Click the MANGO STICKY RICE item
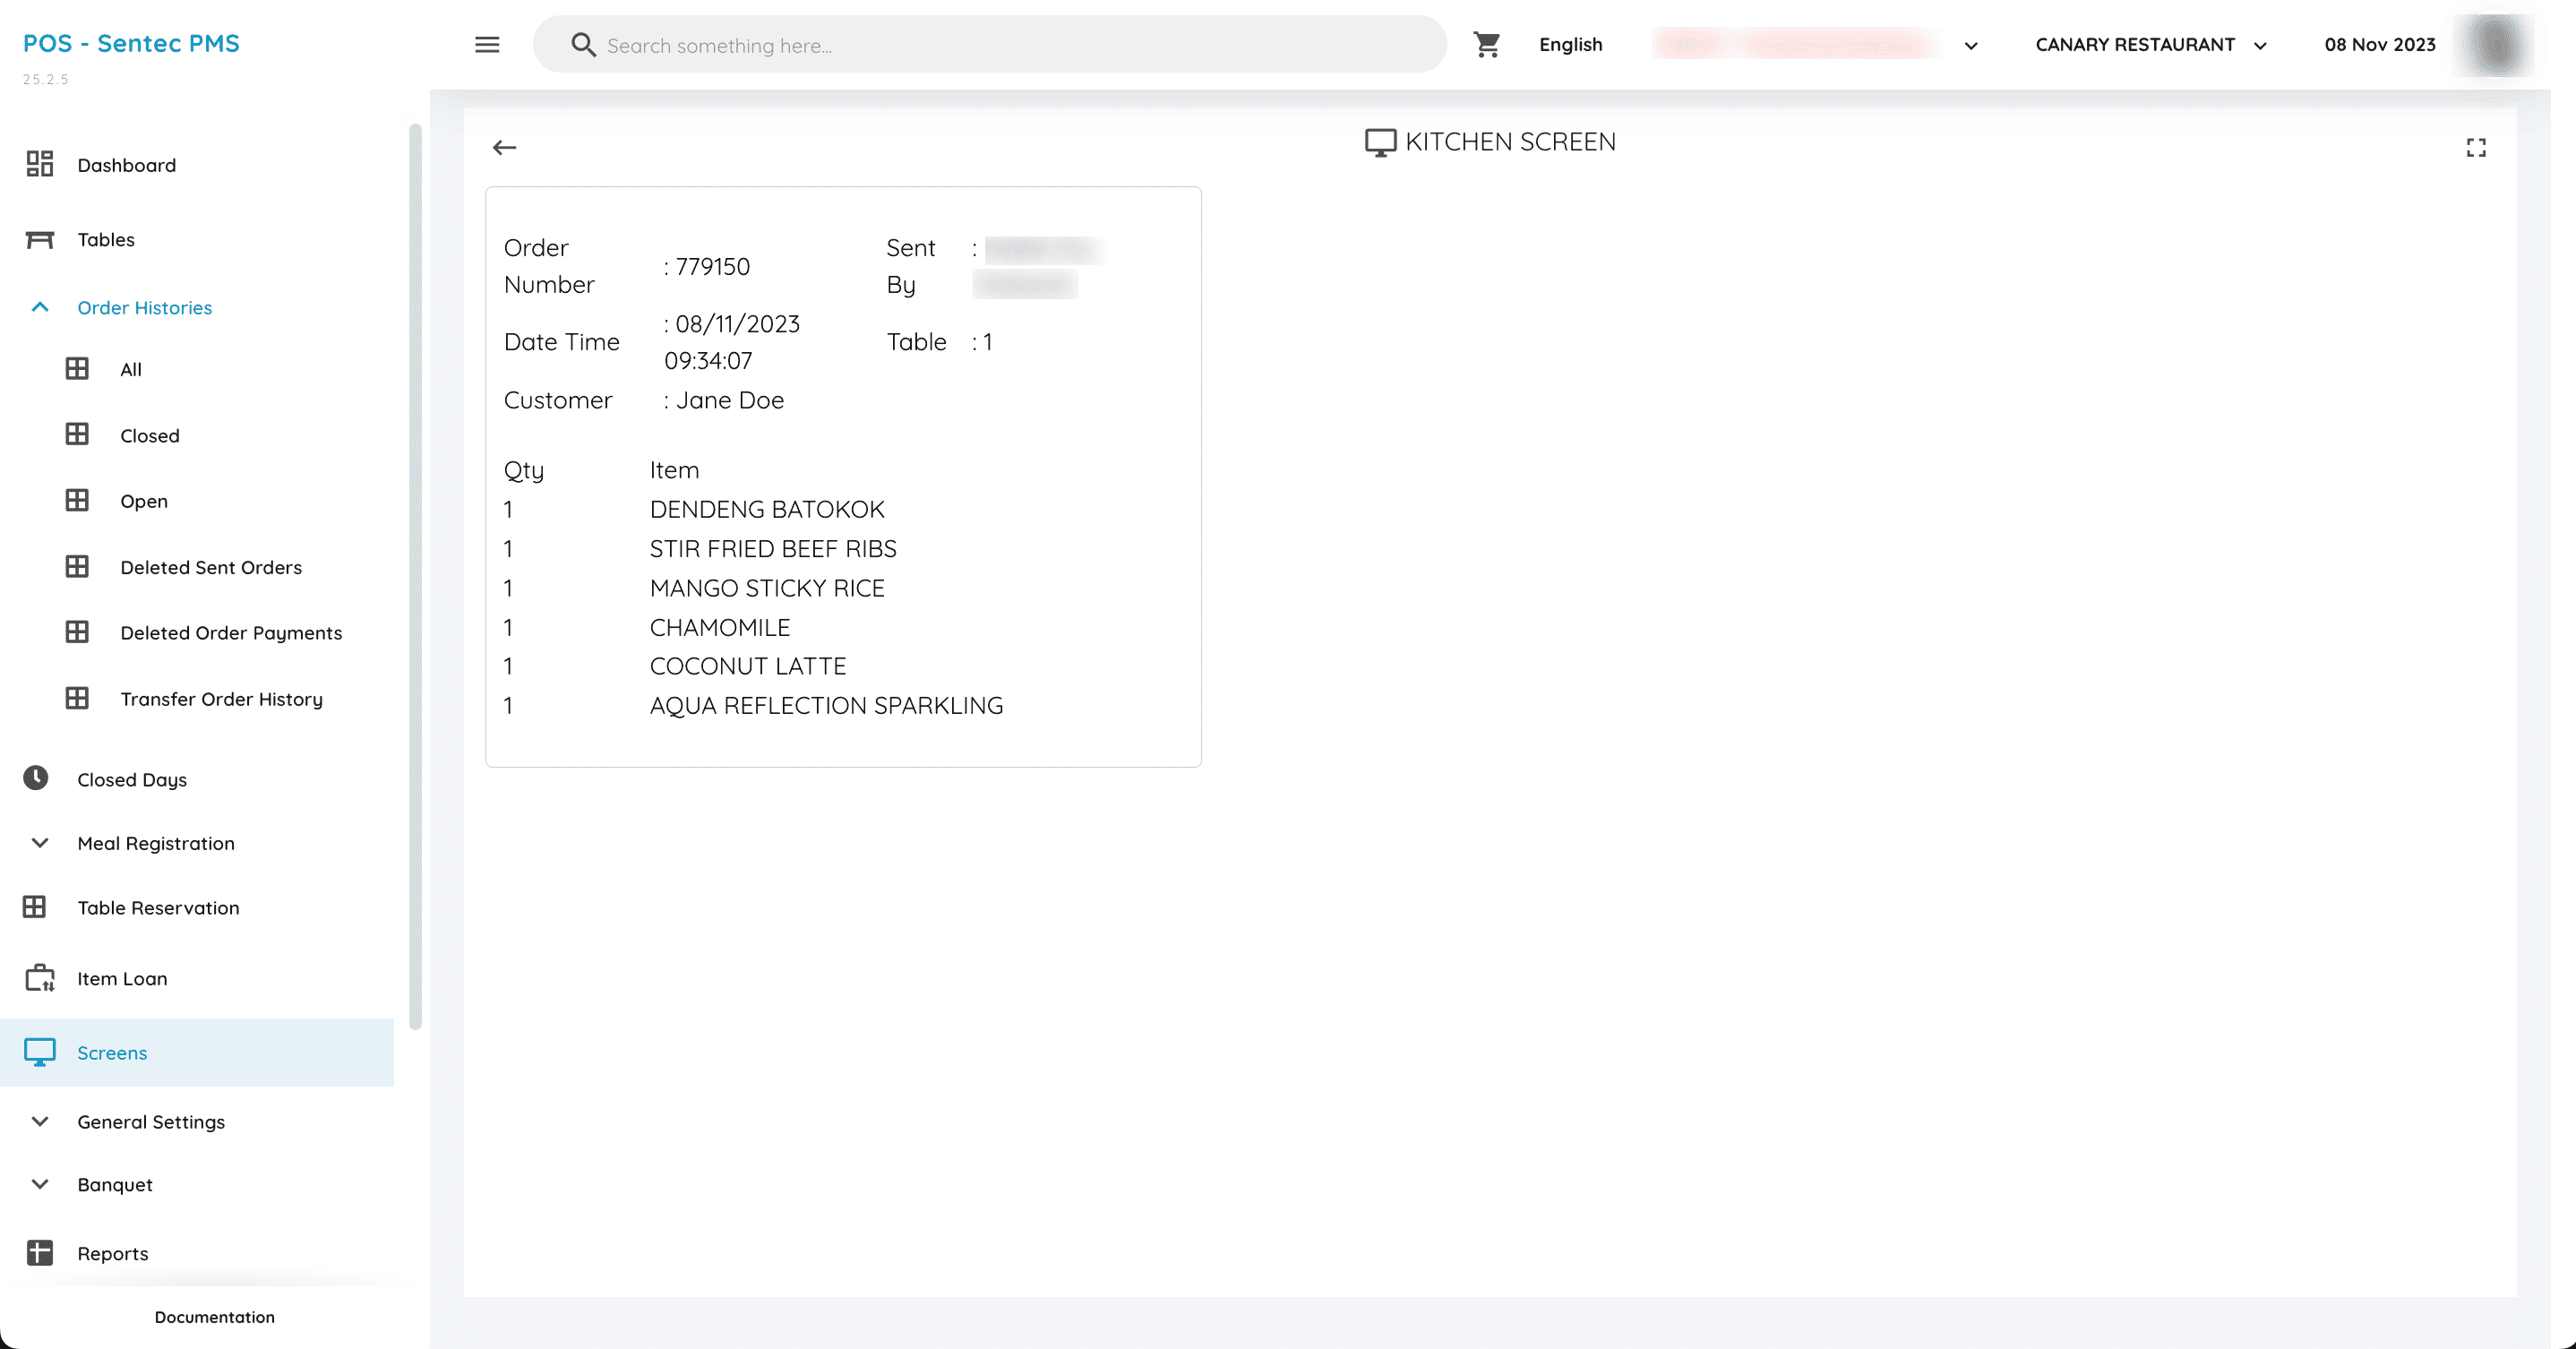Image resolution: width=2576 pixels, height=1349 pixels. tap(767, 588)
